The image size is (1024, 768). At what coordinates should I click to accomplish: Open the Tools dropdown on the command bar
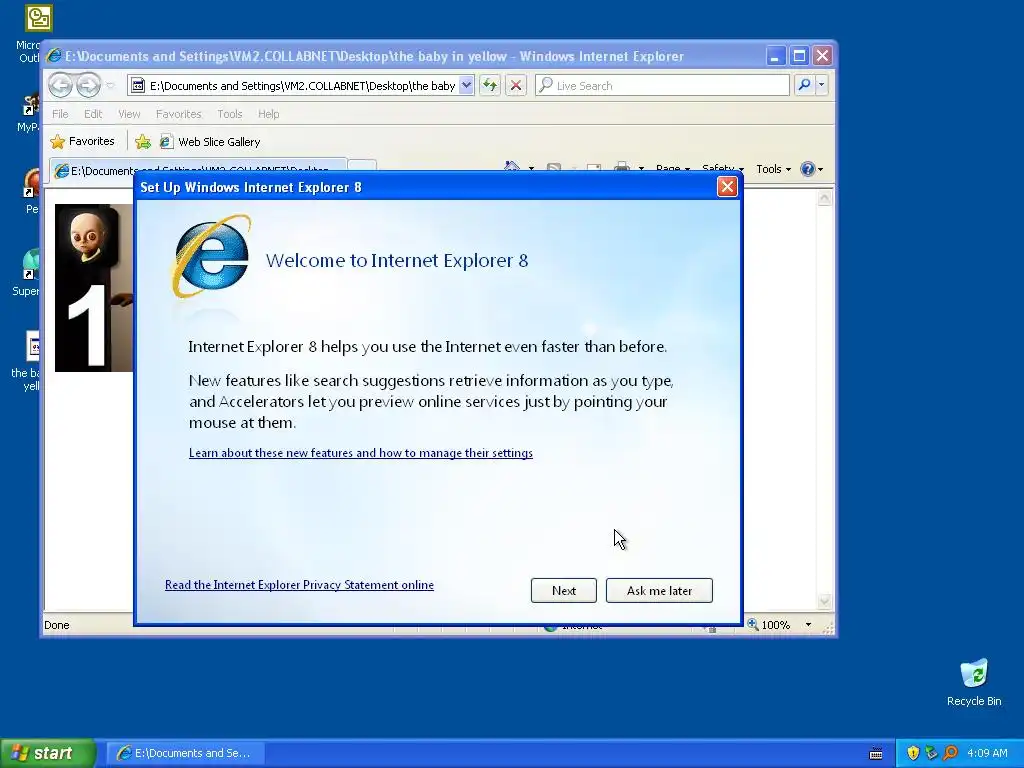click(773, 169)
